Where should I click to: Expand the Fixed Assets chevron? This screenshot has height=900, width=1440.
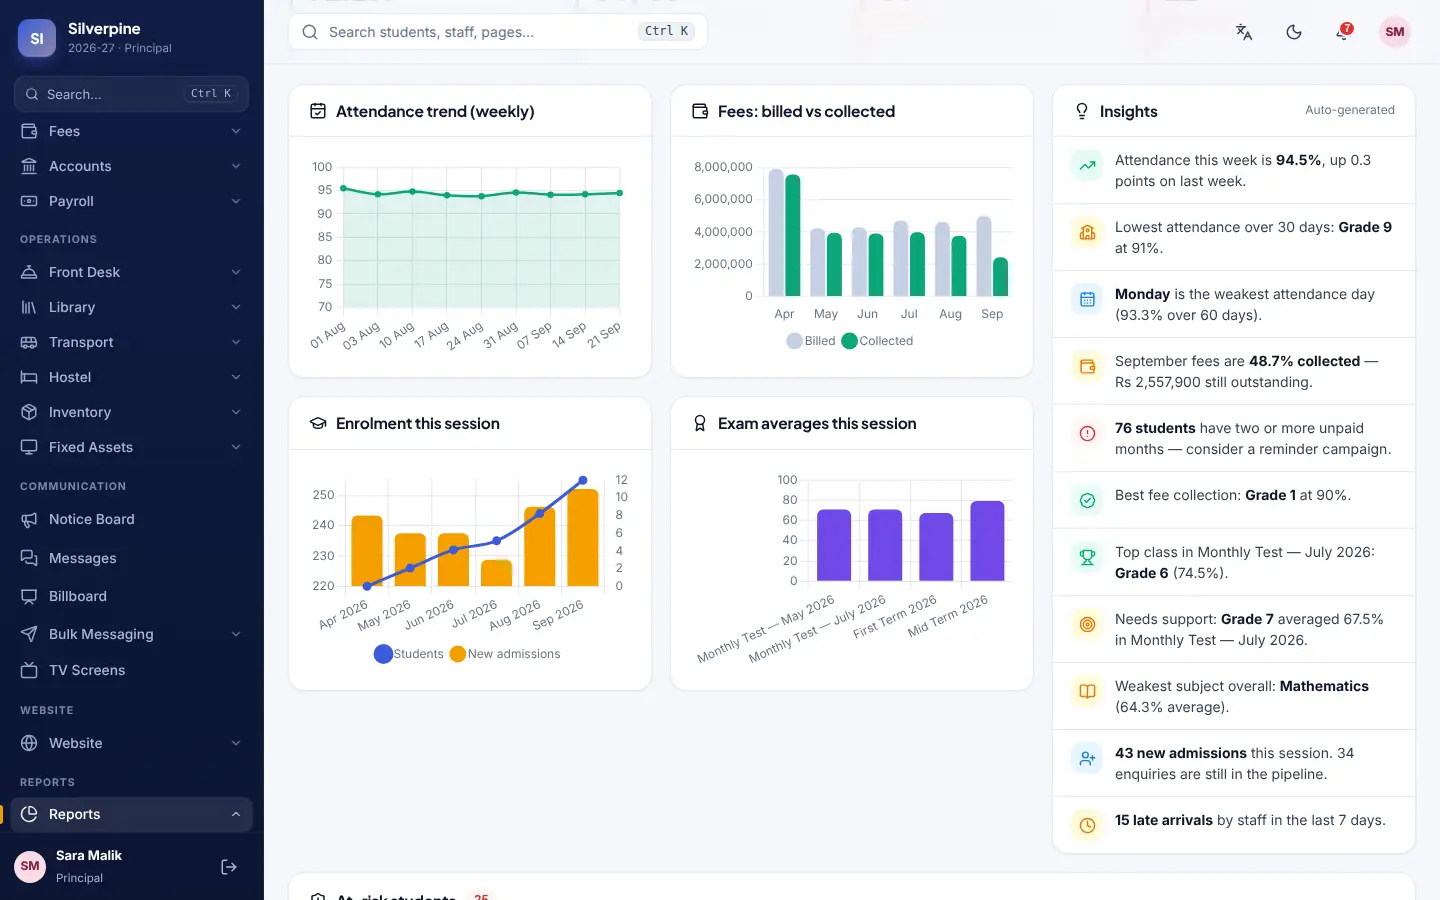(236, 447)
